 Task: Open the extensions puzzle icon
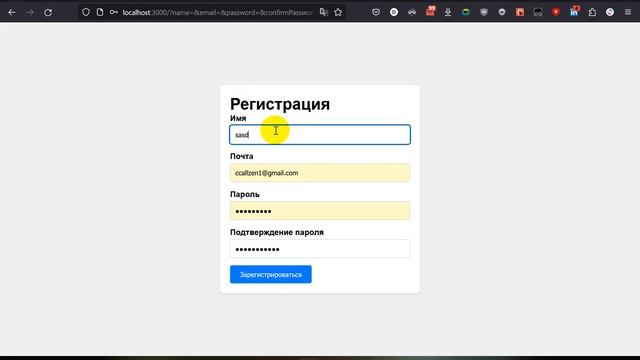(x=592, y=12)
